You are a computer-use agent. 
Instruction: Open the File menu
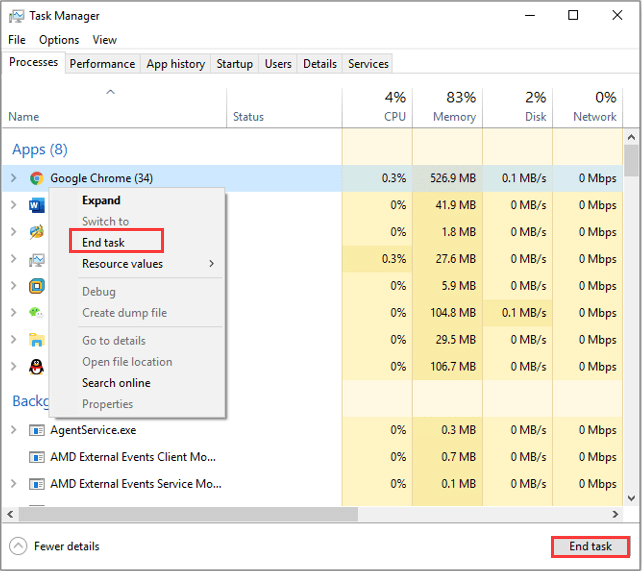[17, 40]
